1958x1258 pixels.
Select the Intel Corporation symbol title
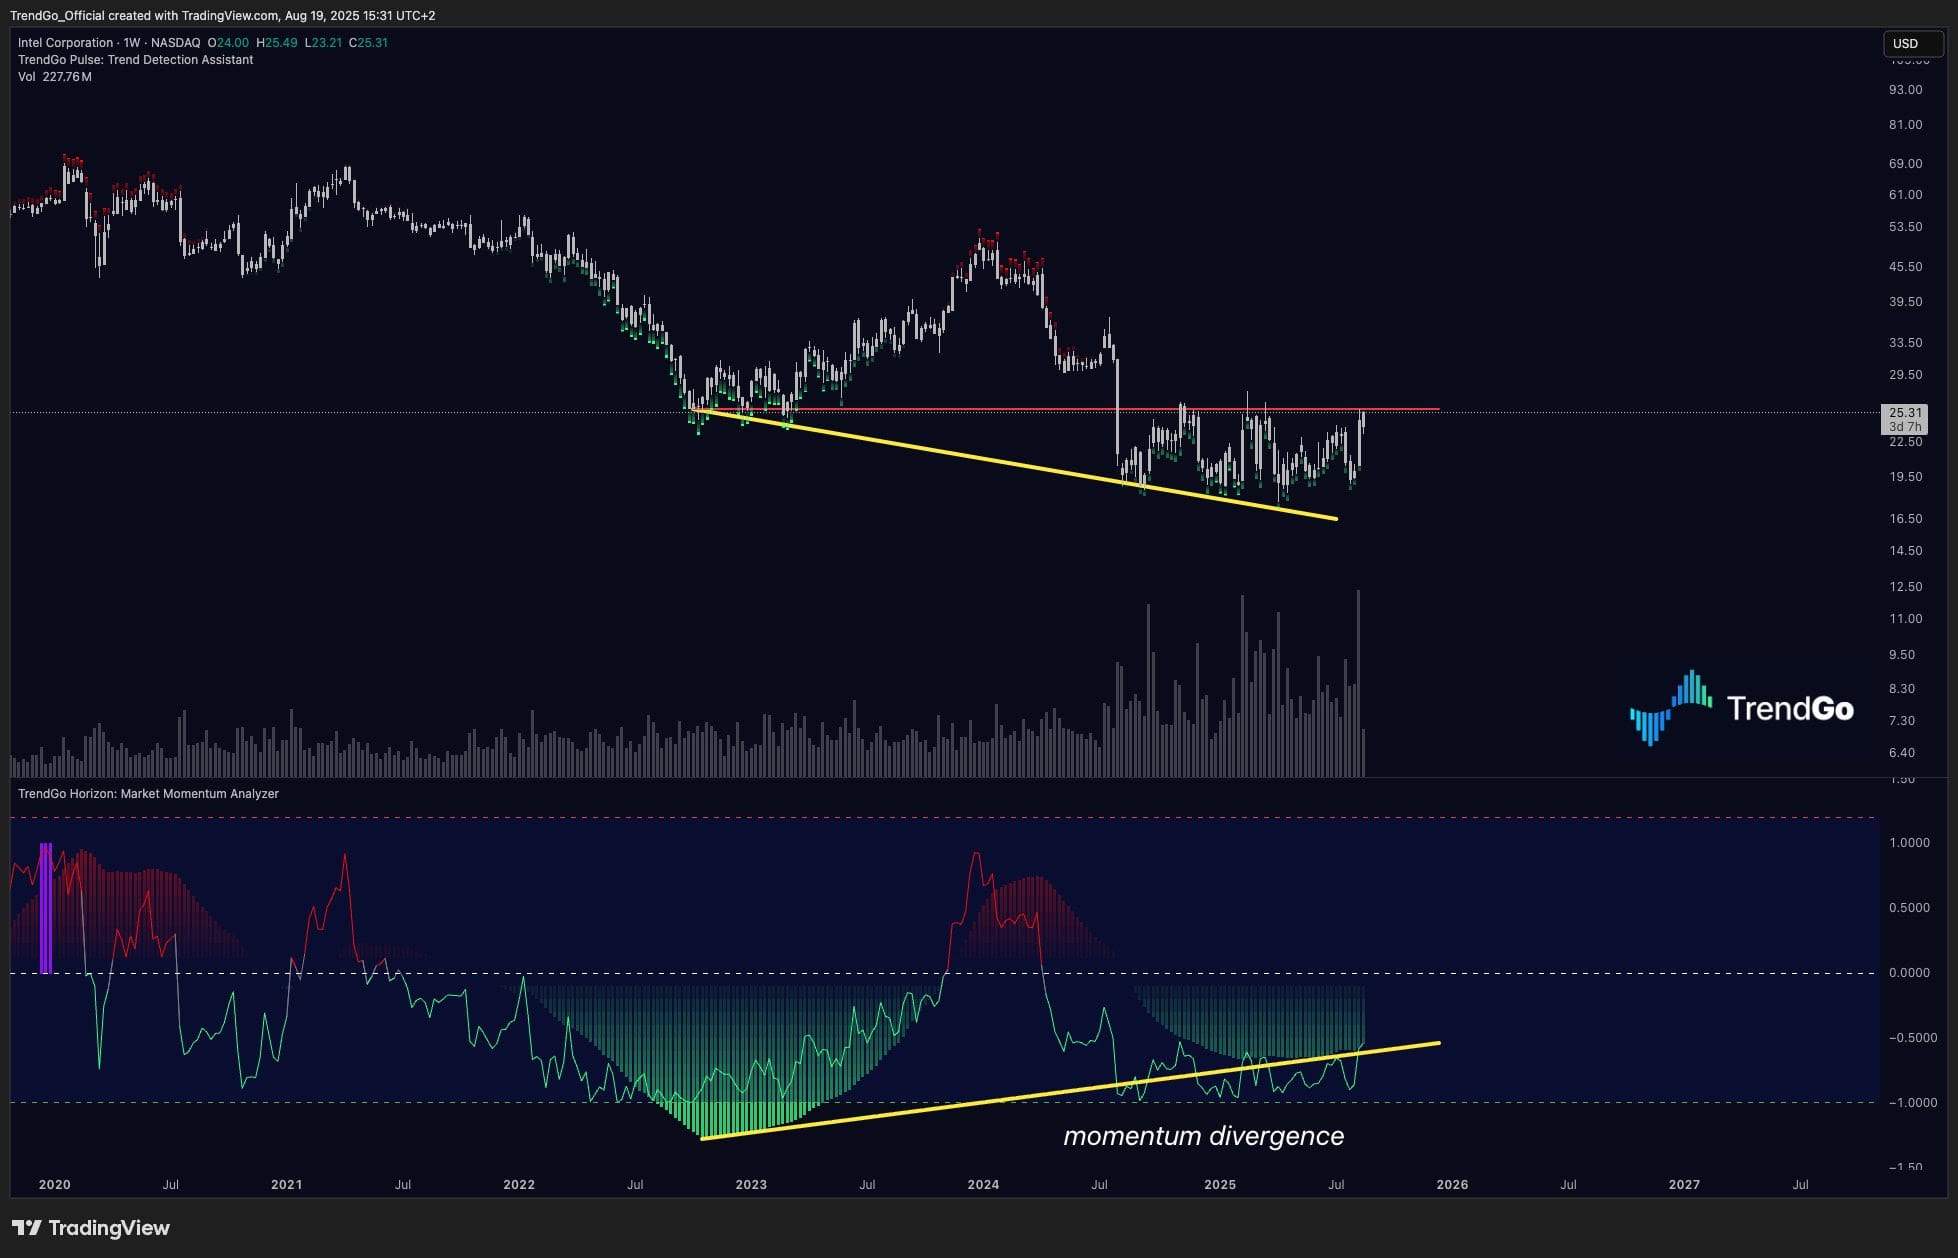tap(65, 43)
